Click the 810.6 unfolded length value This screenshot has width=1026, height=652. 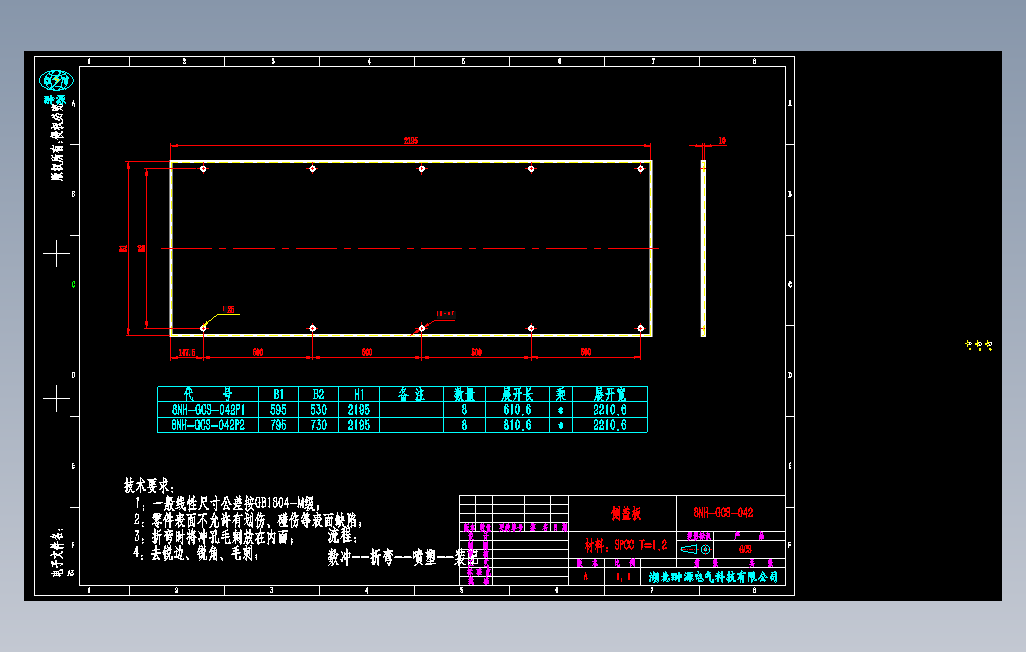pyautogui.click(x=517, y=425)
